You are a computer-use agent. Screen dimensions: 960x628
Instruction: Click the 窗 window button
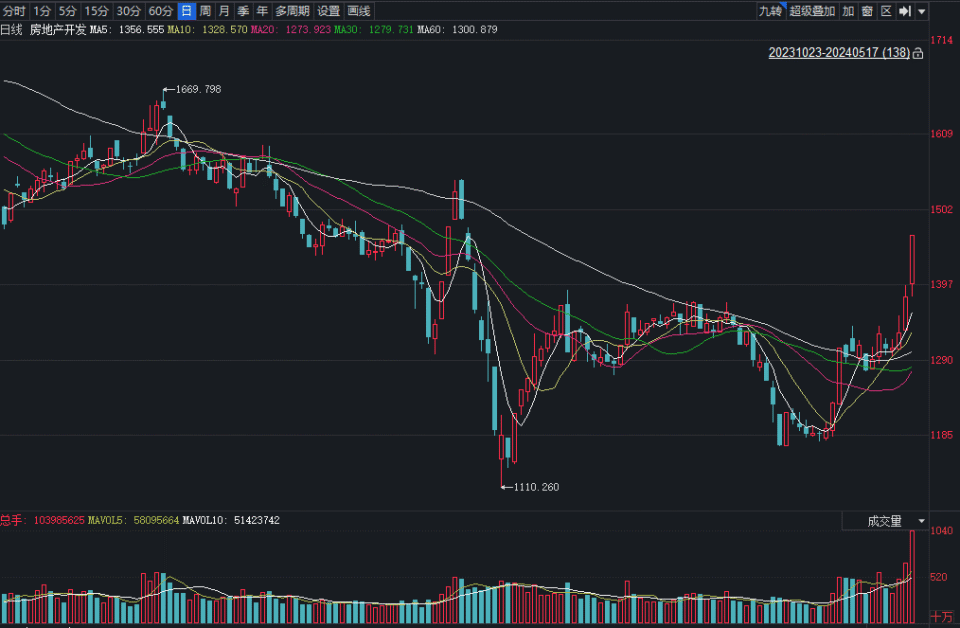click(867, 11)
